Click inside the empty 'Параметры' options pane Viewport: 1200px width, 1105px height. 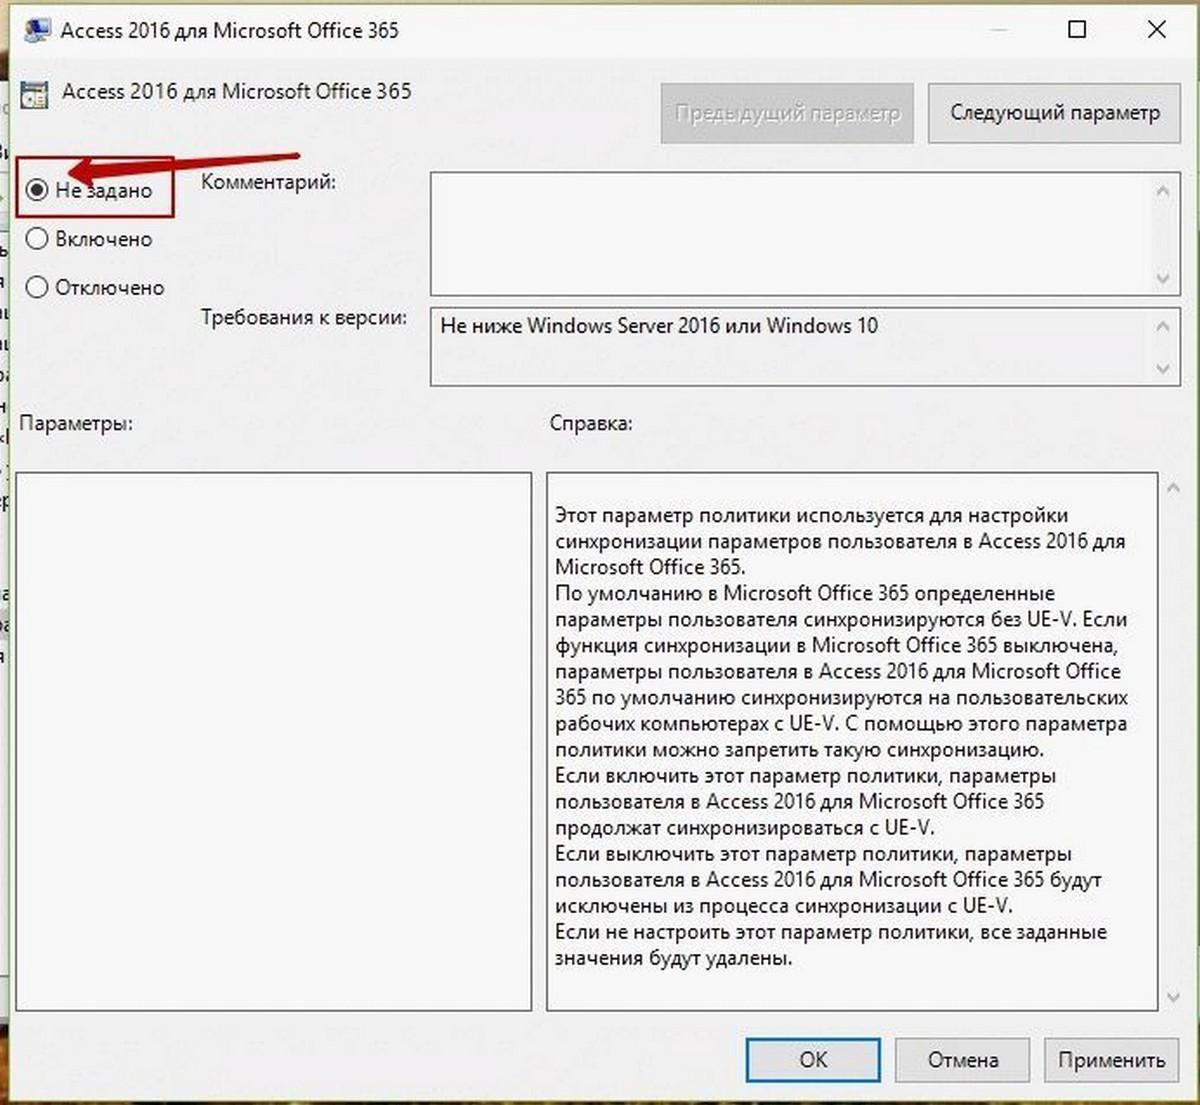pos(274,741)
